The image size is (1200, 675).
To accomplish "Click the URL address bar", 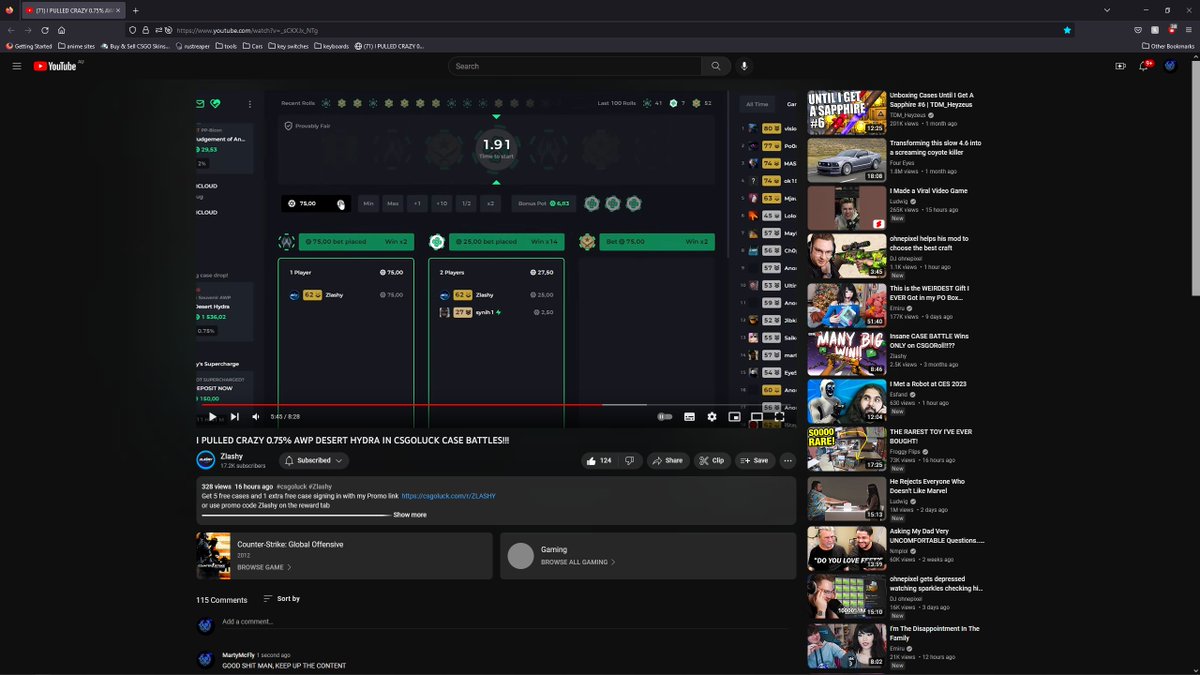I will click(x=600, y=30).
